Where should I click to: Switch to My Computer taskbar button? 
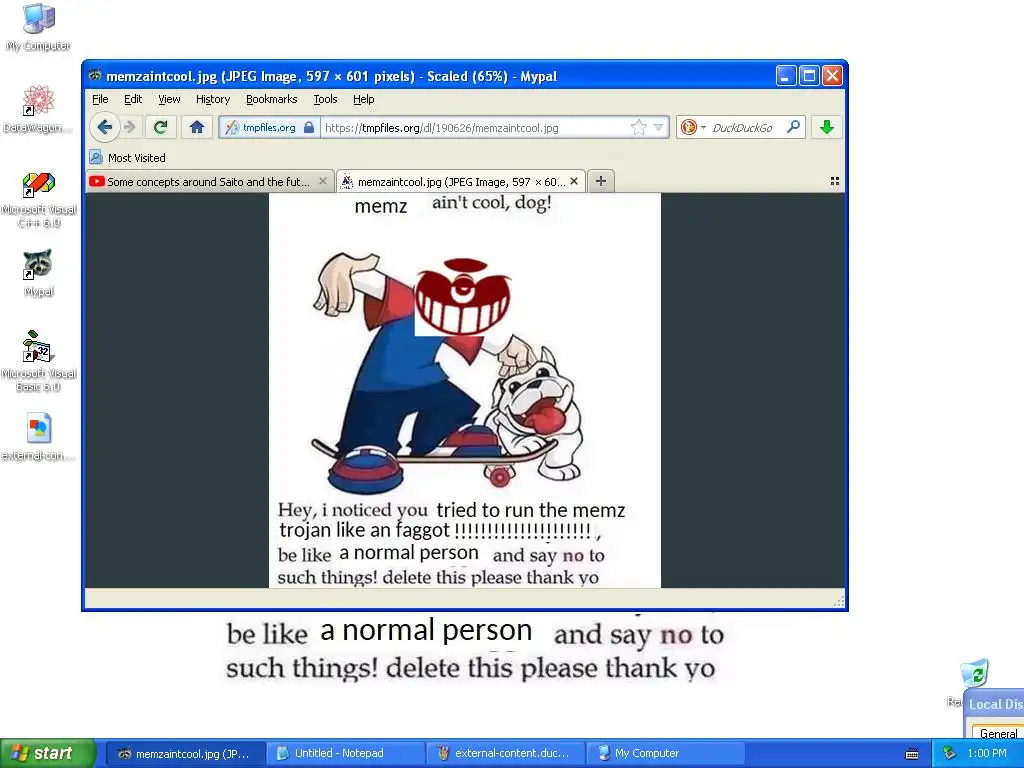[665, 754]
